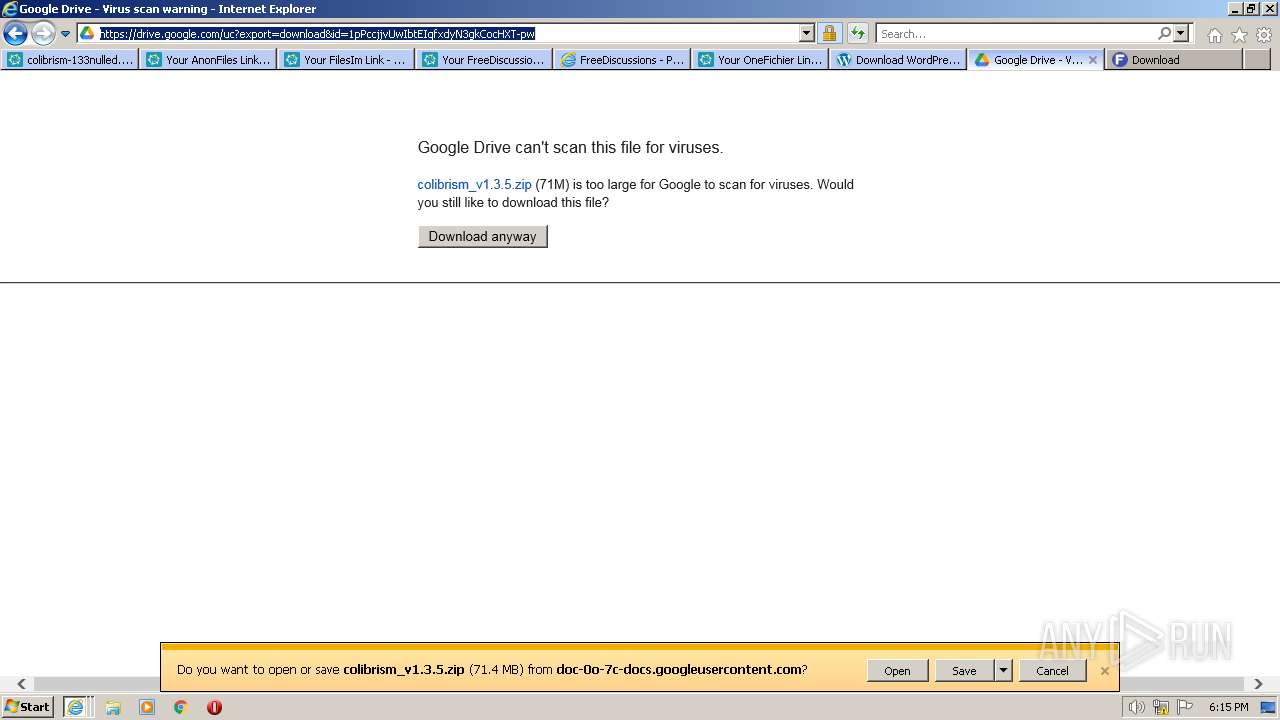1280x720 pixels.
Task: Click horizontal scrollbar left arrow
Action: [21, 684]
